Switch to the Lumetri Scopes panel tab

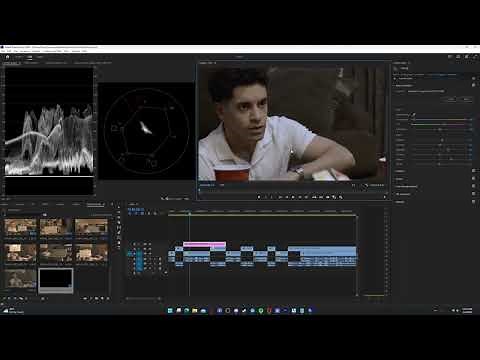12,63
